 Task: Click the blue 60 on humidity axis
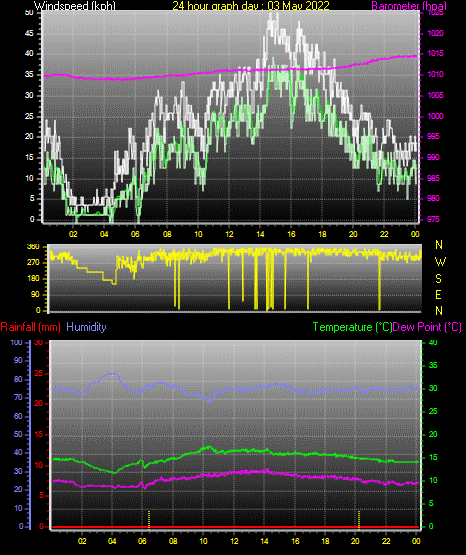[x=18, y=416]
